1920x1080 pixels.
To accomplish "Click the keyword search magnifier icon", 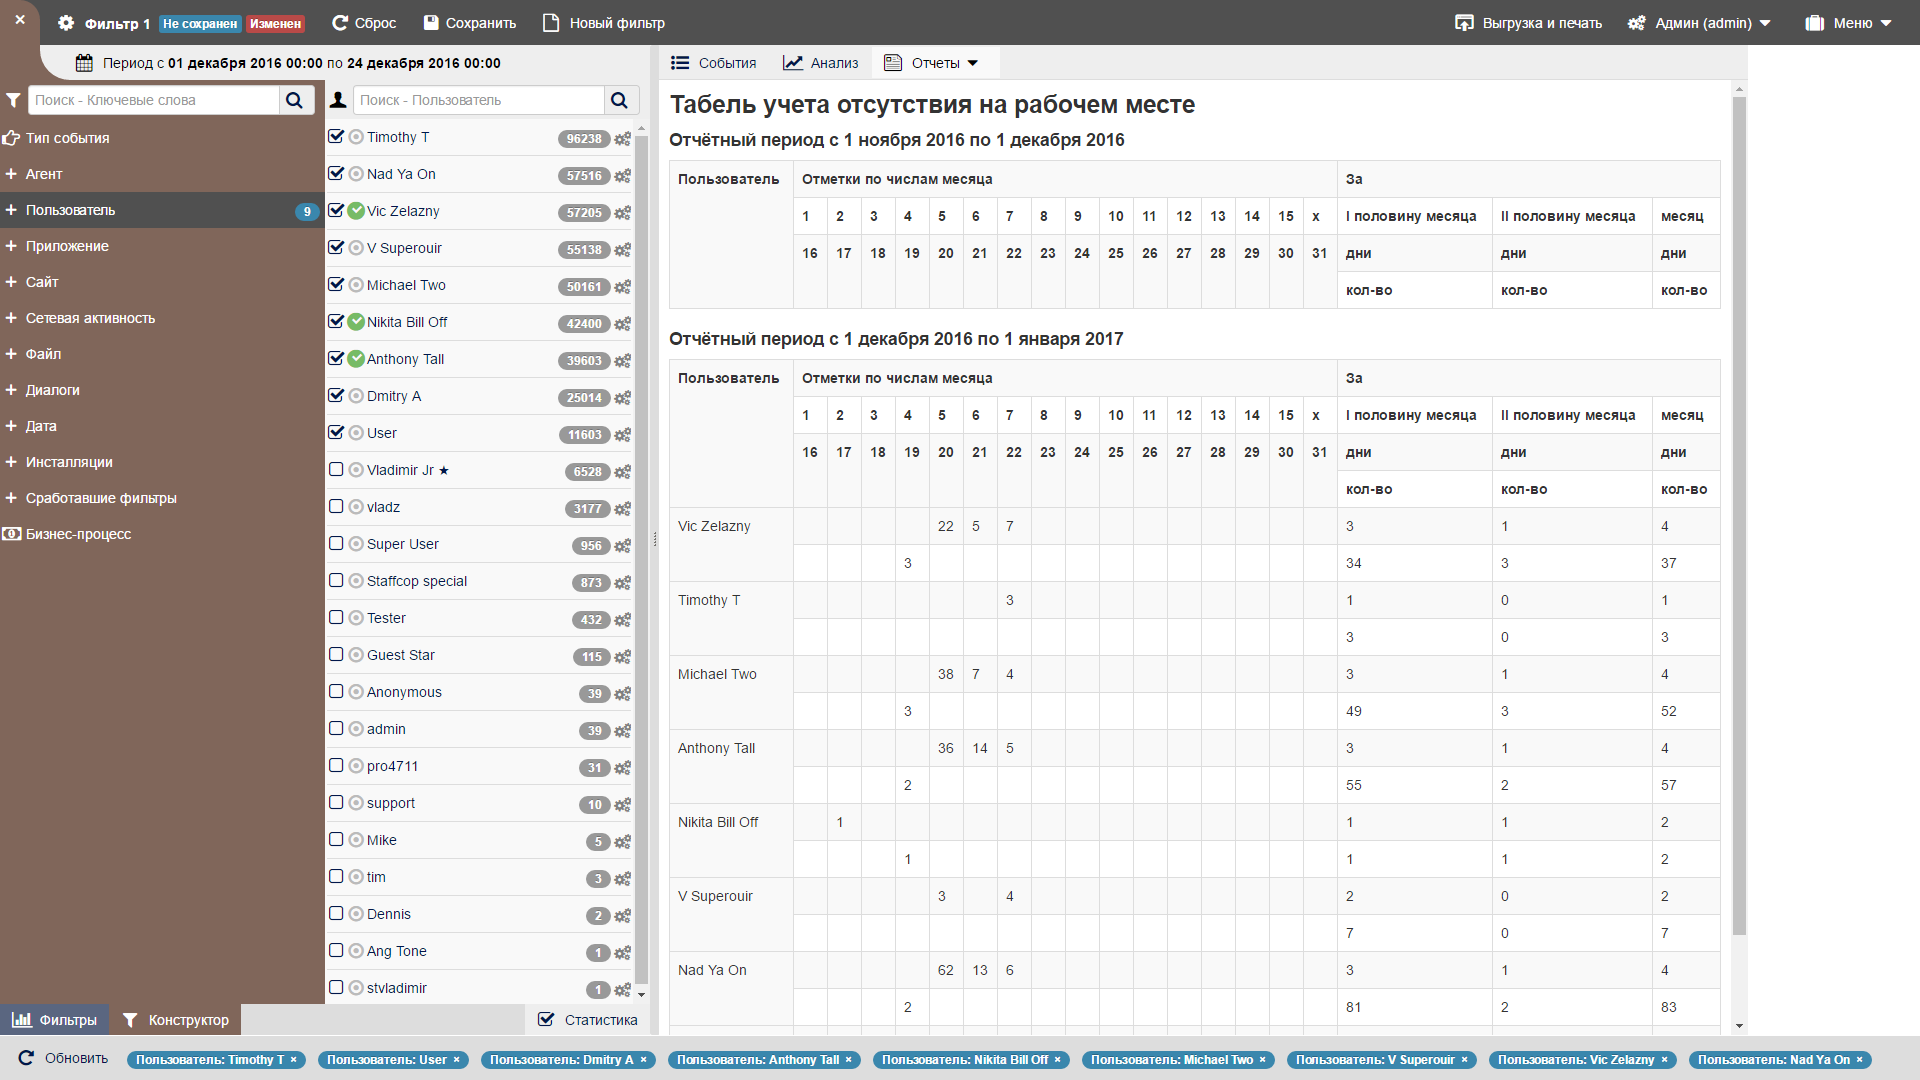I will click(295, 100).
